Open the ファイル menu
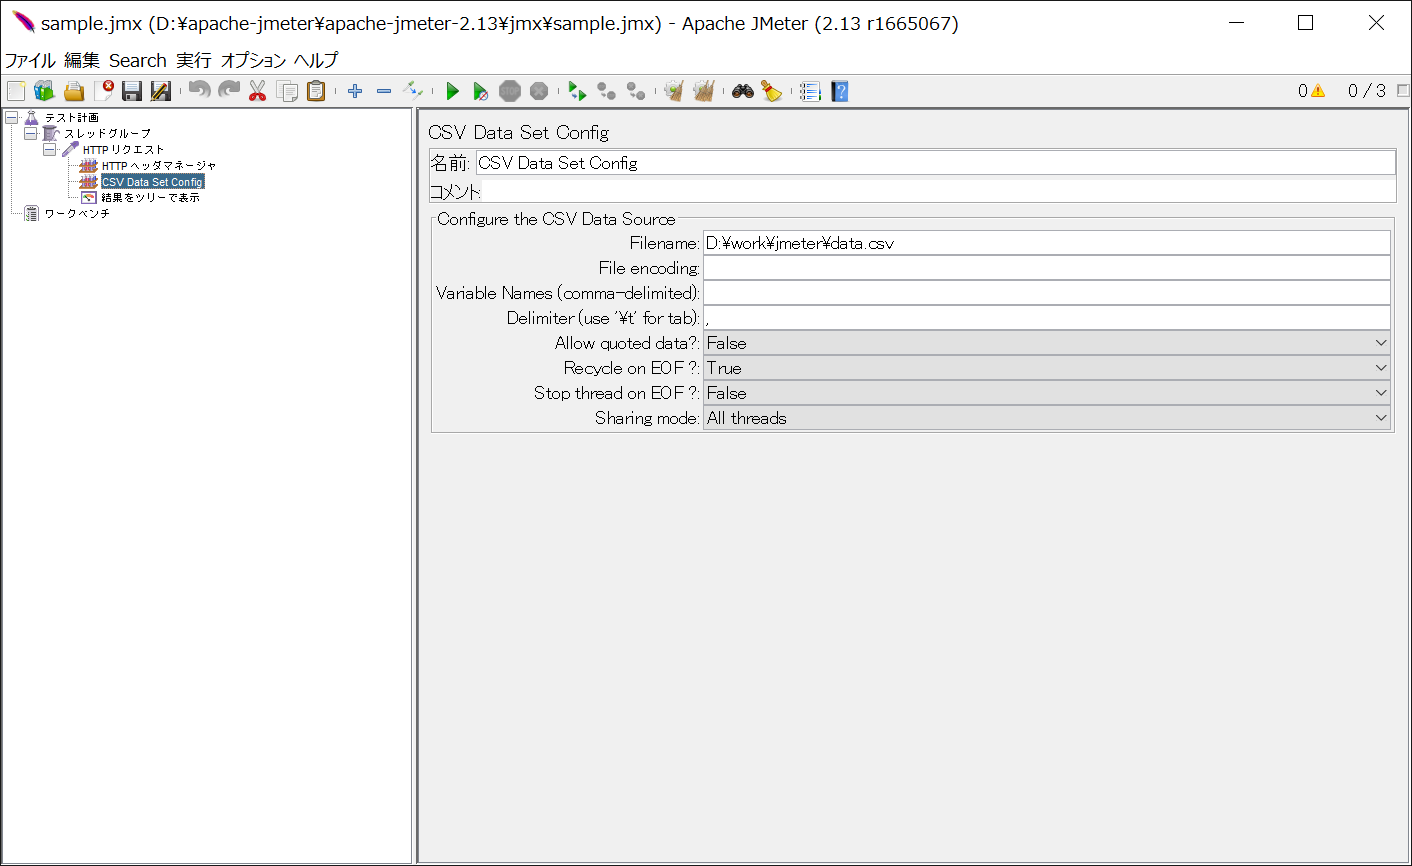The height and width of the screenshot is (866, 1412). point(30,60)
